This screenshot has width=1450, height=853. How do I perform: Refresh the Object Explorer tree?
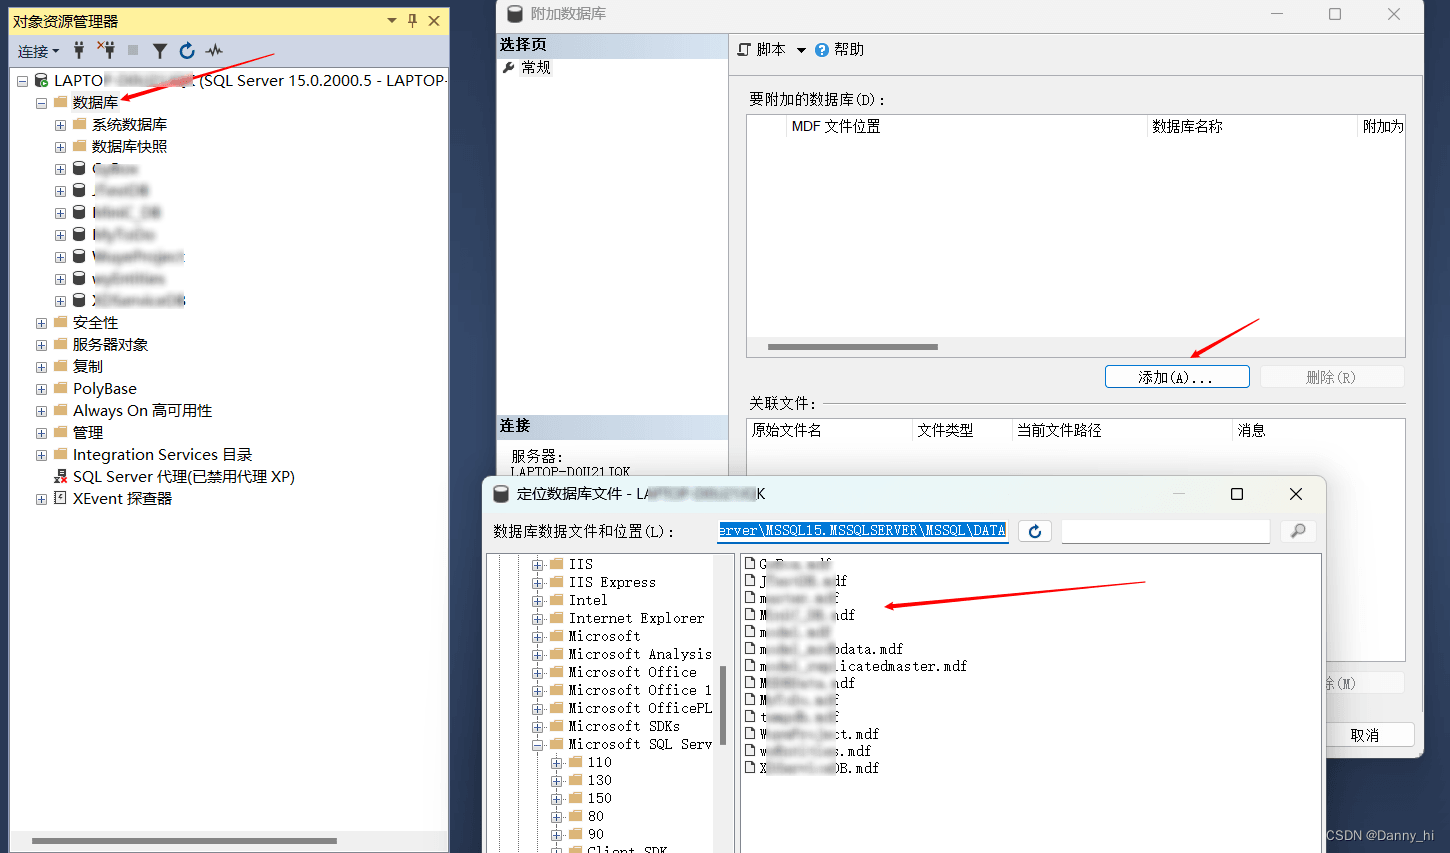click(187, 50)
